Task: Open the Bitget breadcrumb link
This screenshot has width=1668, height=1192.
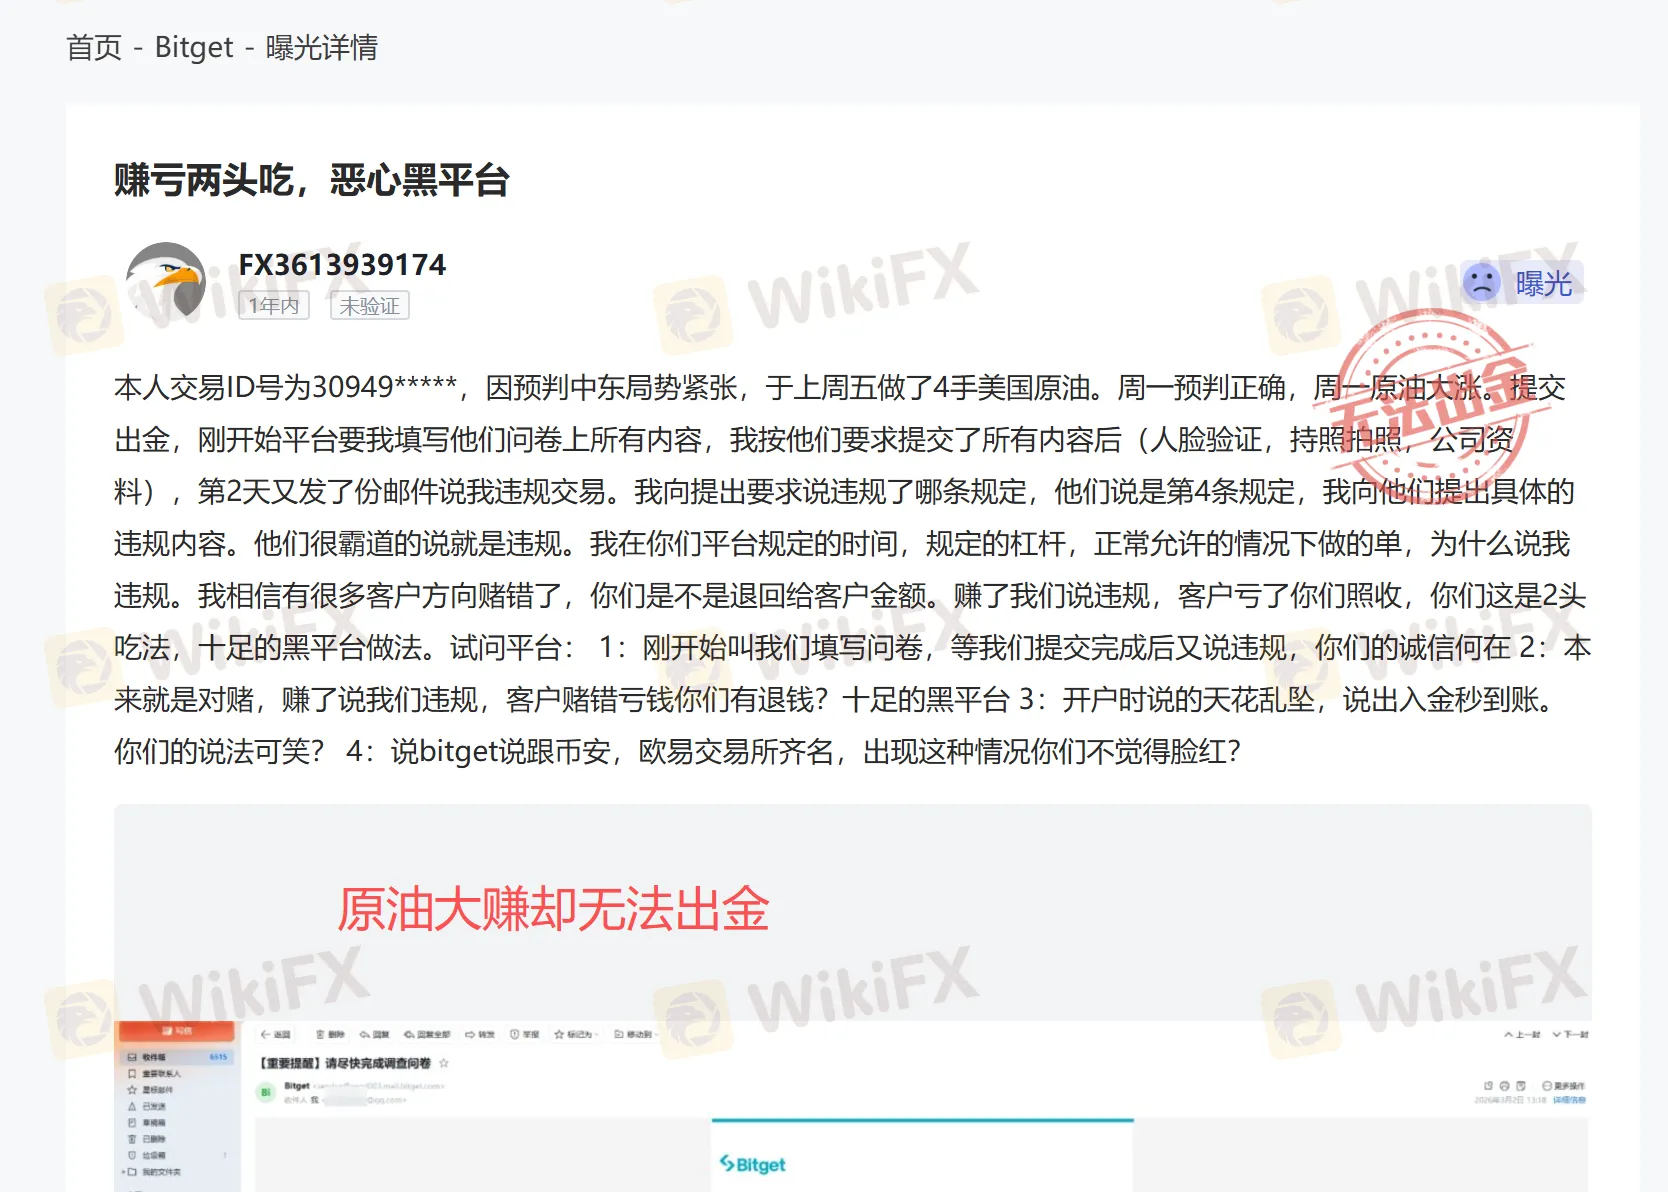Action: pyautogui.click(x=194, y=47)
